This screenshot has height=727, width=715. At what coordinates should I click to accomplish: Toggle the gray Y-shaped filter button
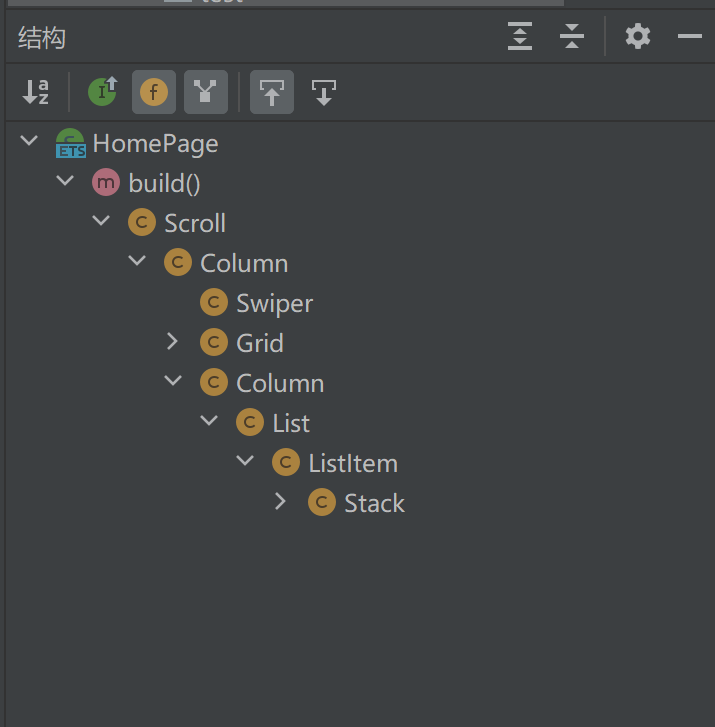(206, 92)
